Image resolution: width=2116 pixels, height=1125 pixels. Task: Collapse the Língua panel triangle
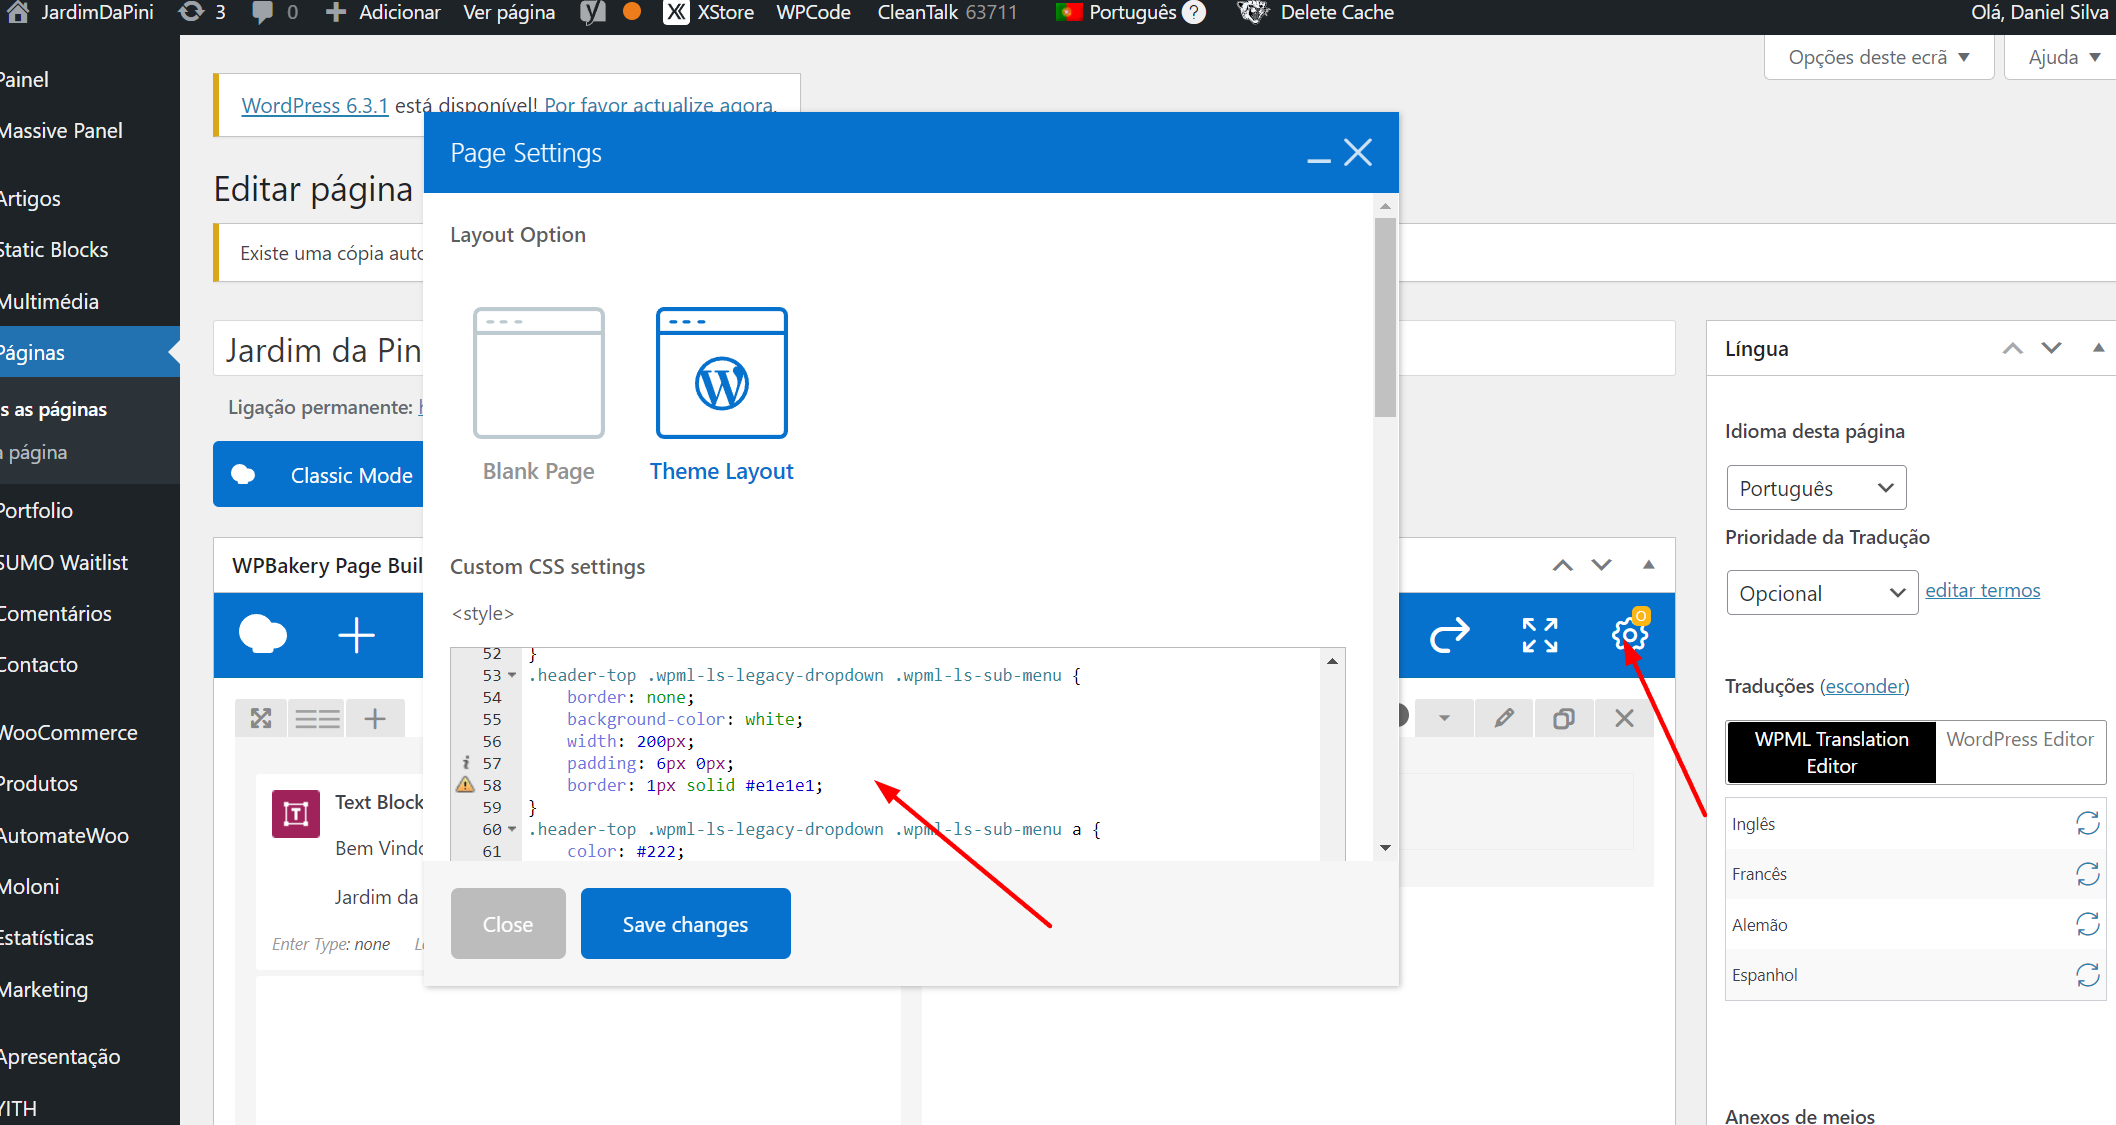pos(2098,348)
